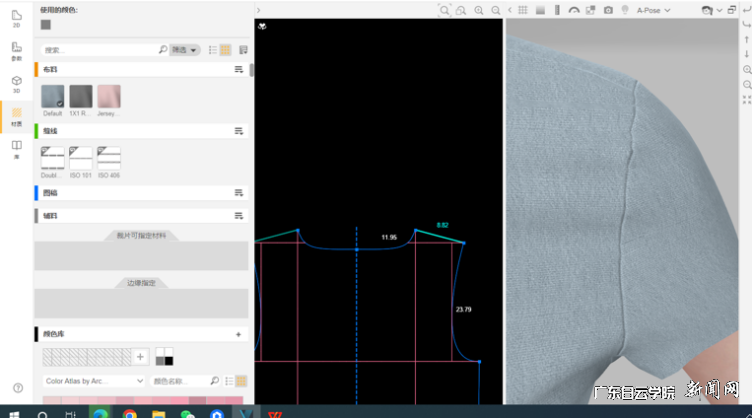This screenshot has width=752, height=418.
Task: Open the 库 library sidebar icon
Action: tap(16, 148)
